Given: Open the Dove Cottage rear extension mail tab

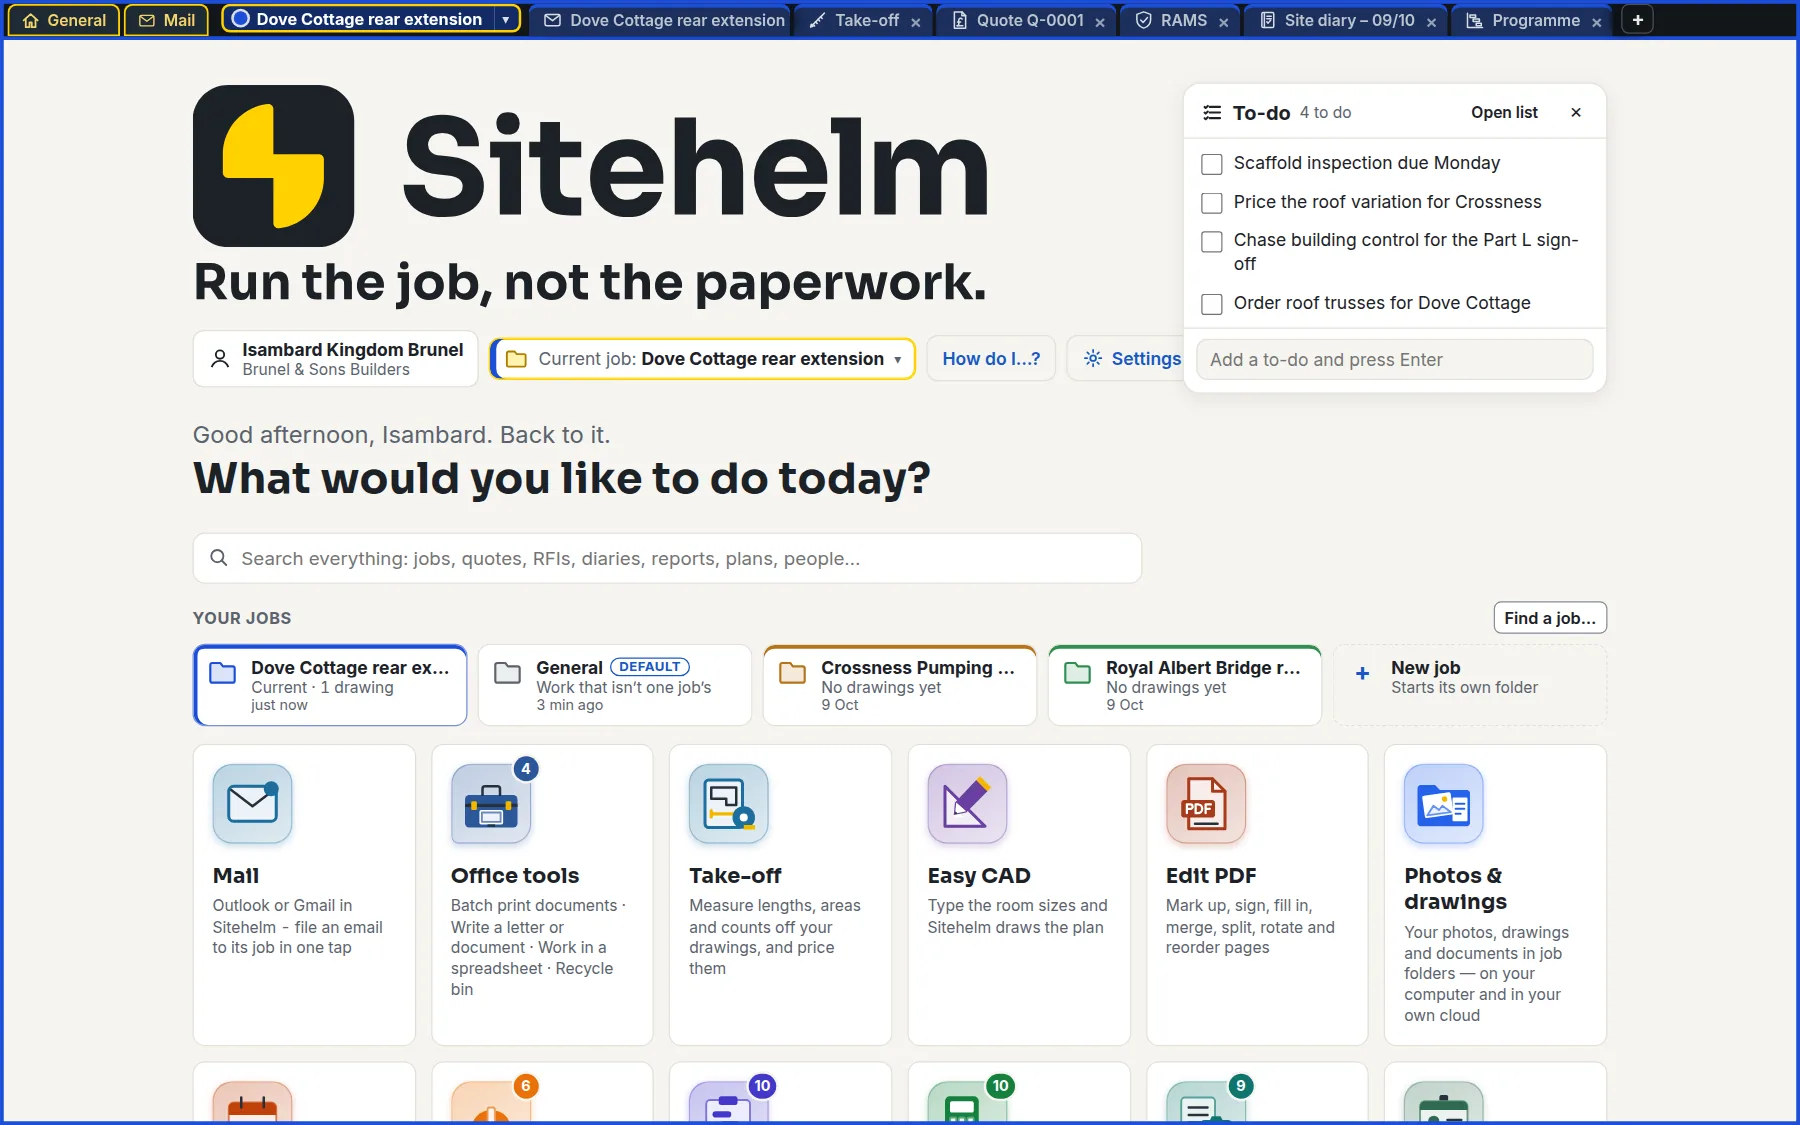Looking at the screenshot, I should point(660,20).
